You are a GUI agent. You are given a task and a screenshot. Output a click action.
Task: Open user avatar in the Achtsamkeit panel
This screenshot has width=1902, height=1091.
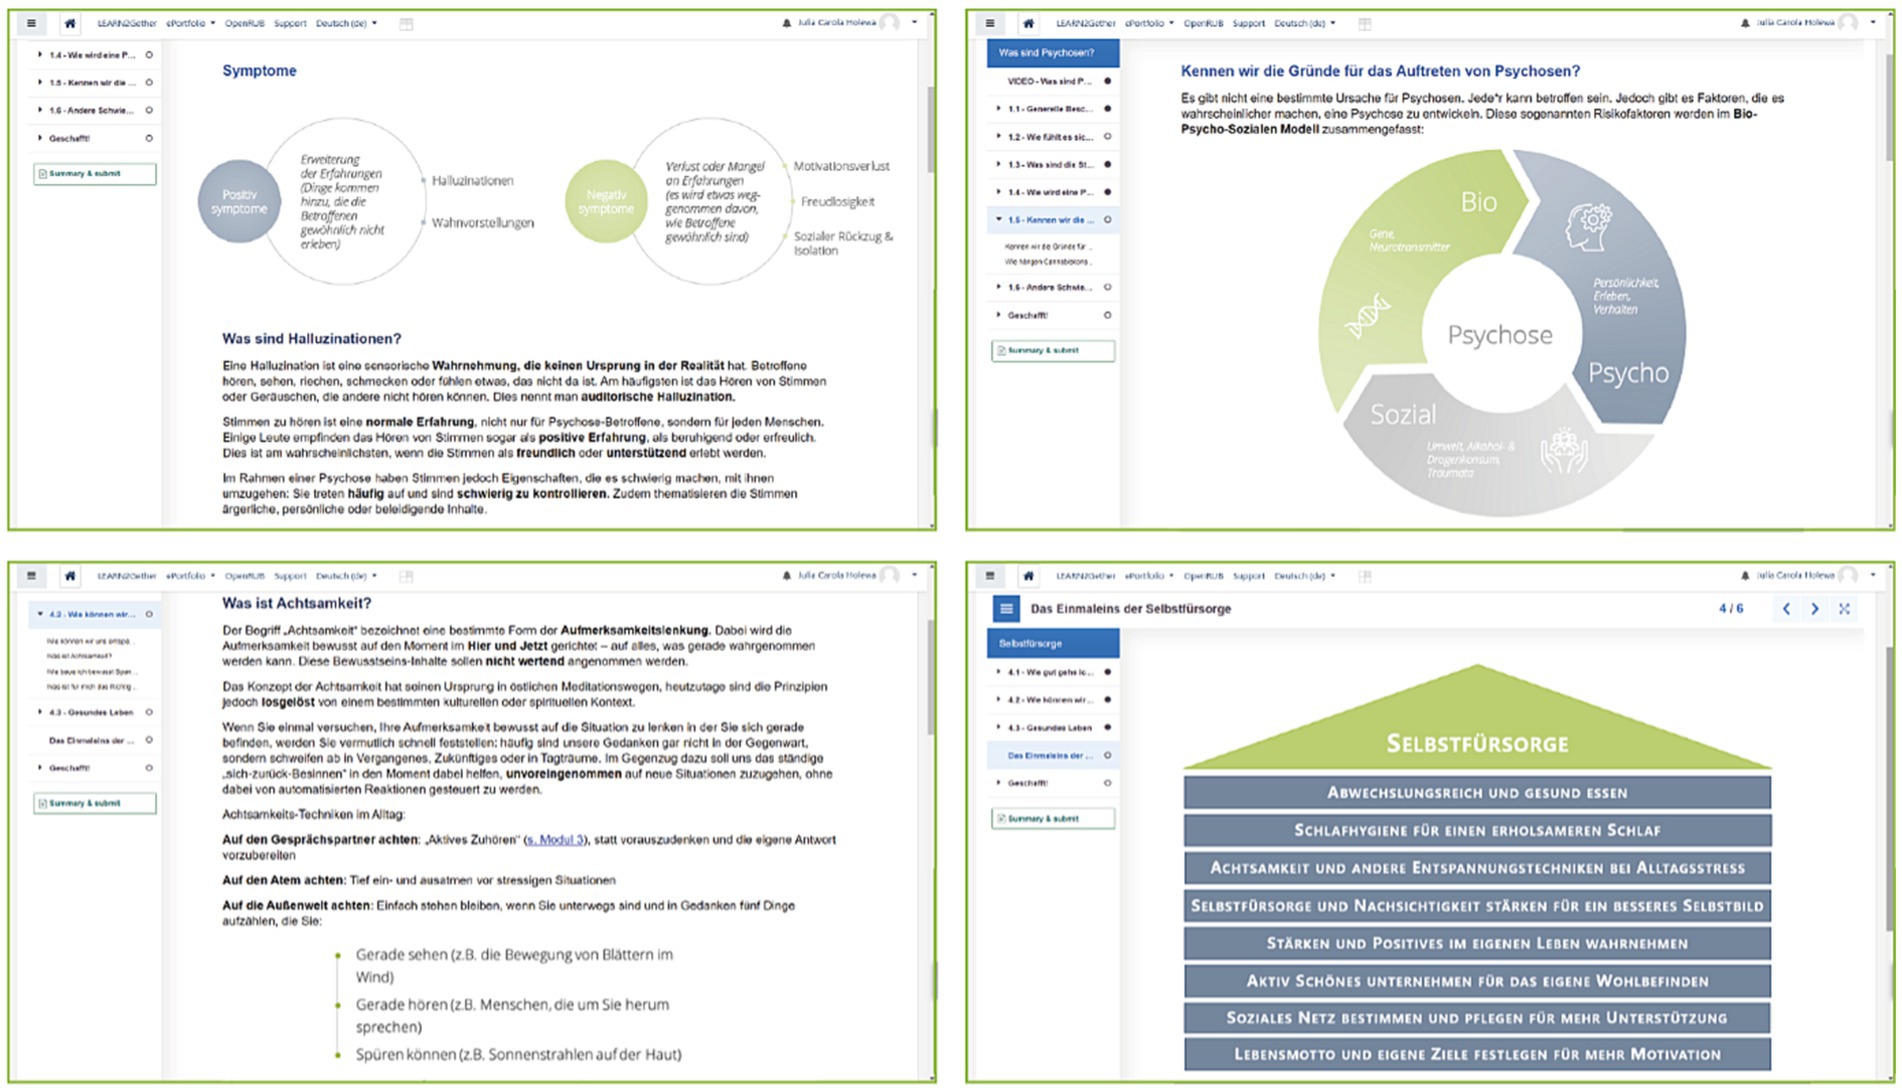(889, 576)
